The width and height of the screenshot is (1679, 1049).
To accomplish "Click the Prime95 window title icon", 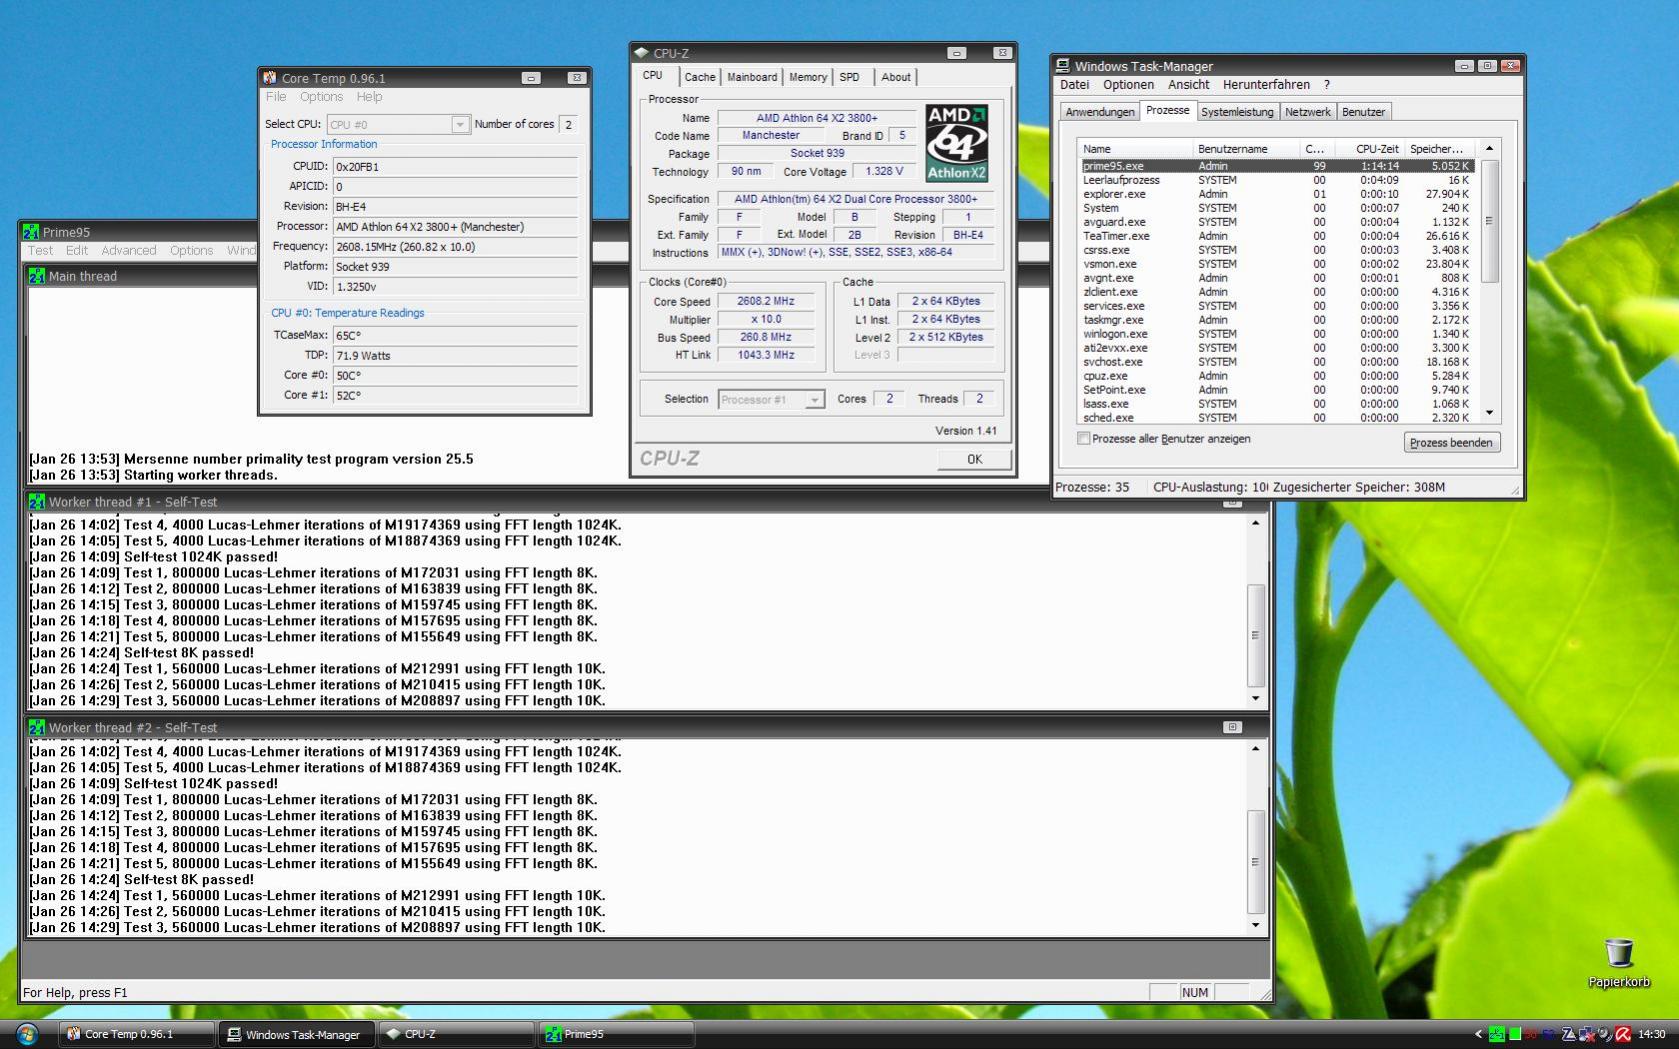I will [x=31, y=232].
